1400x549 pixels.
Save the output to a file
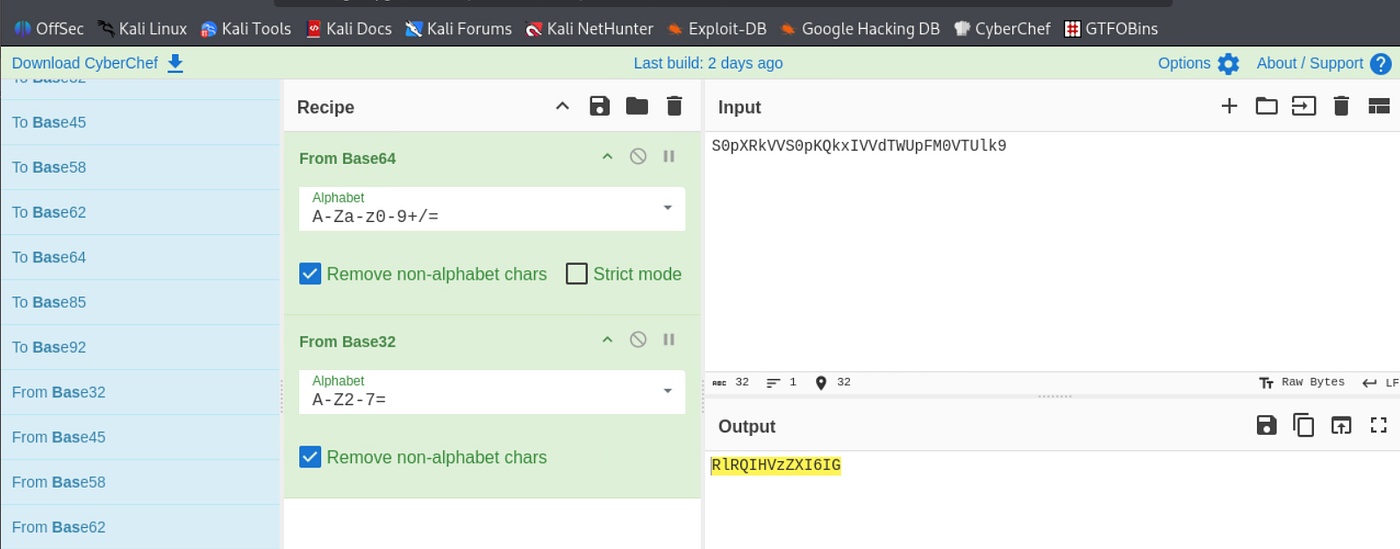[1266, 425]
